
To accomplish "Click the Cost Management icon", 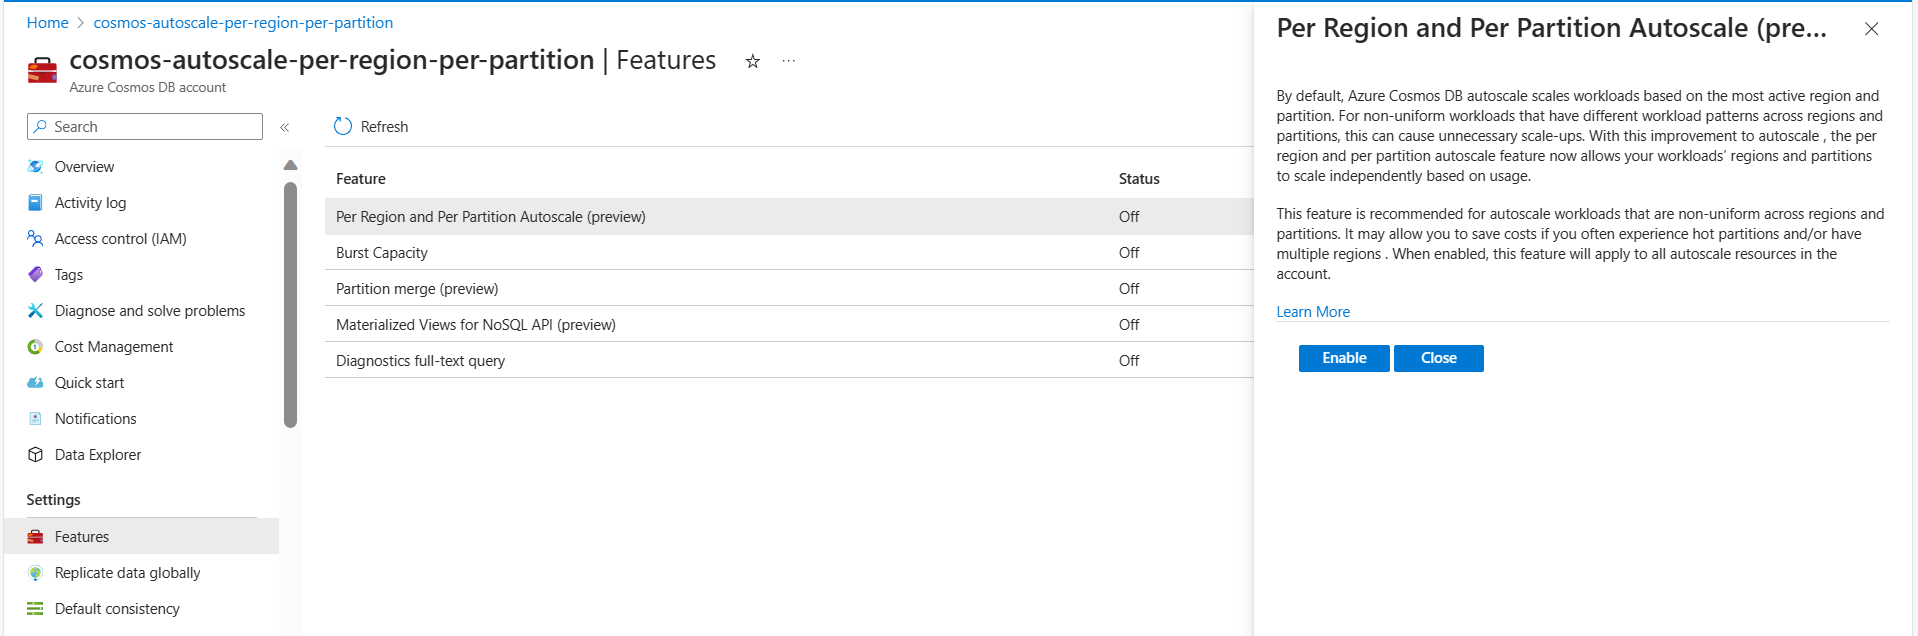I will coord(36,347).
